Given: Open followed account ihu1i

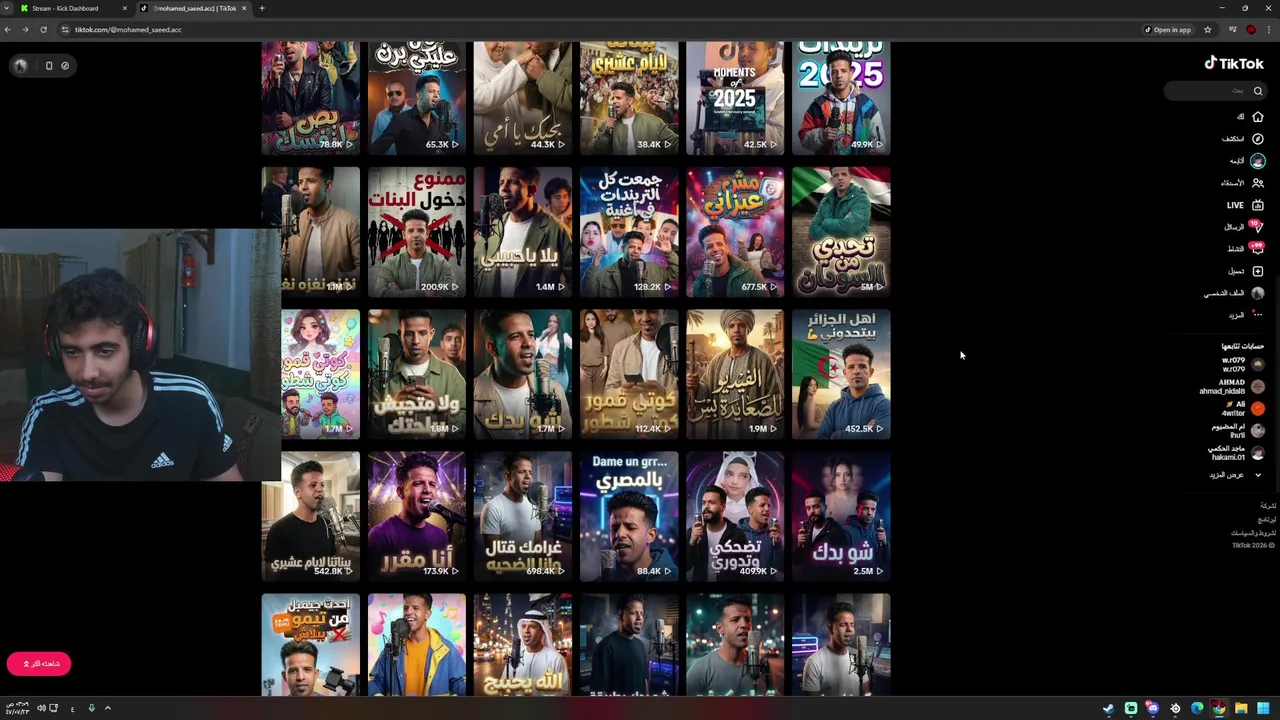Looking at the screenshot, I should pyautogui.click(x=1238, y=430).
